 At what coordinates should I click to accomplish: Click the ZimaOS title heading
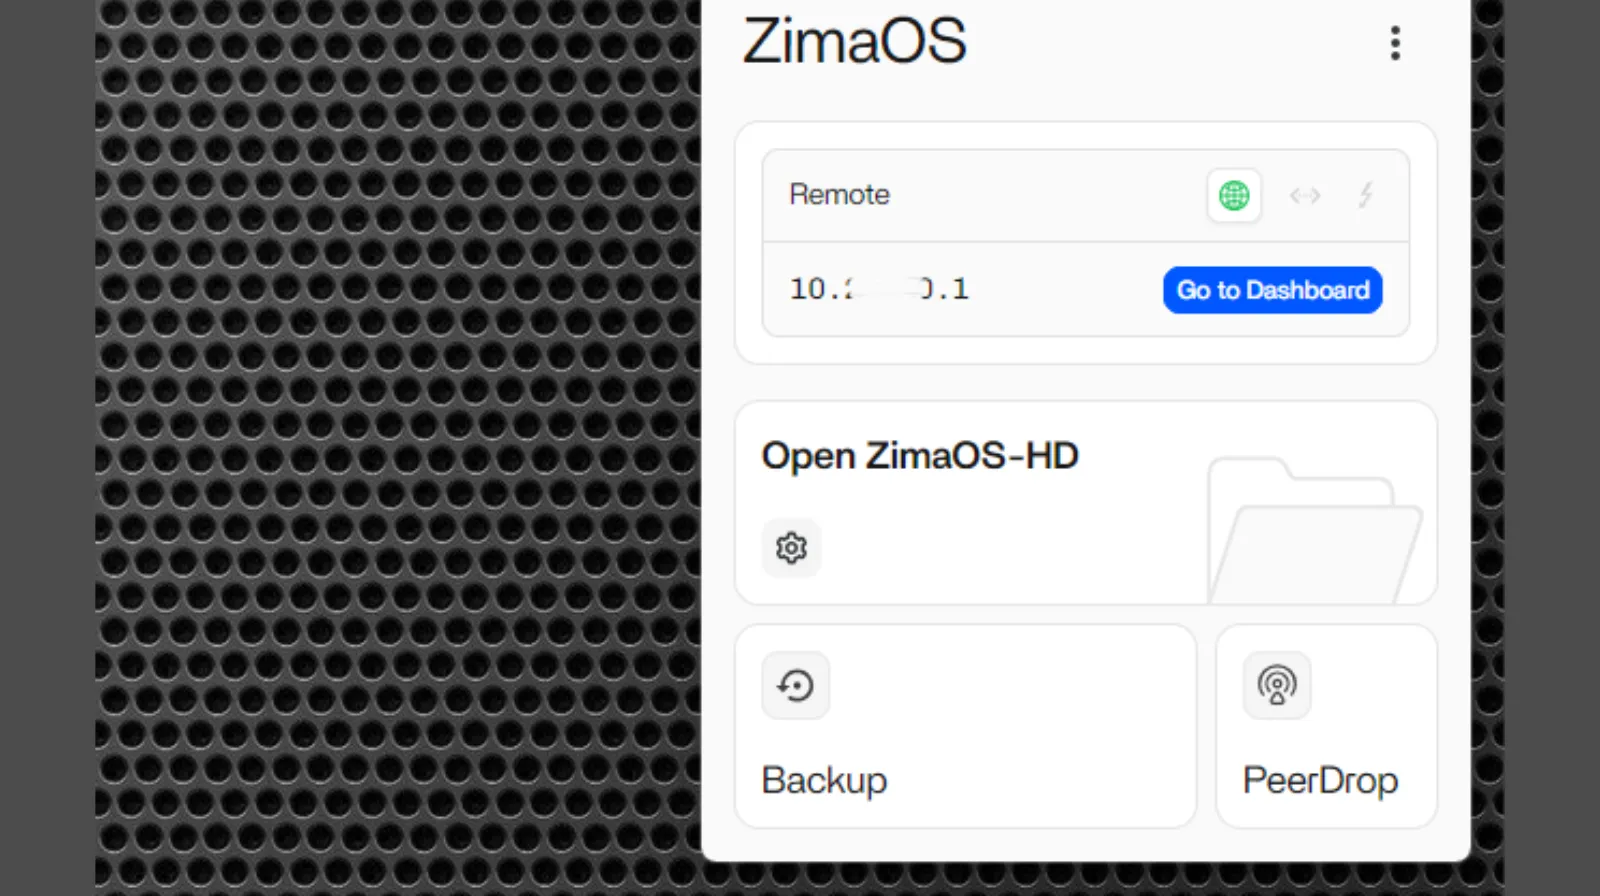855,41
